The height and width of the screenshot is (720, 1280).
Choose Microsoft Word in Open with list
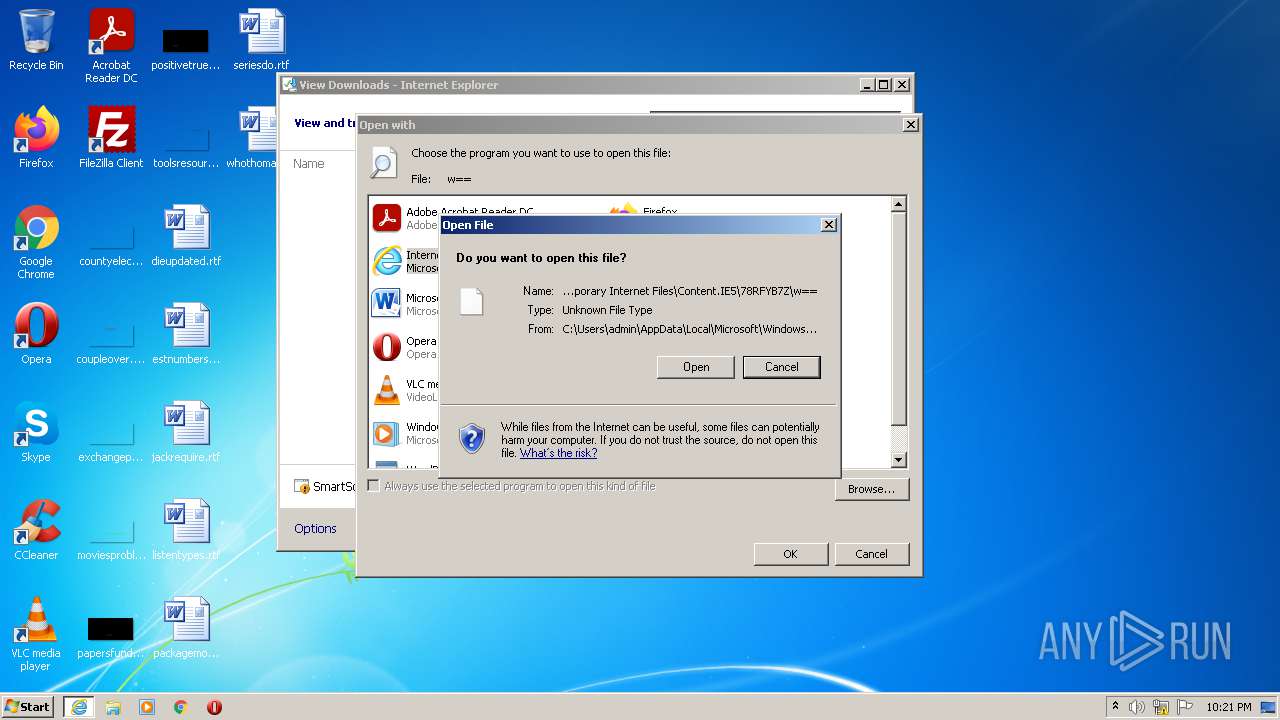[405, 304]
